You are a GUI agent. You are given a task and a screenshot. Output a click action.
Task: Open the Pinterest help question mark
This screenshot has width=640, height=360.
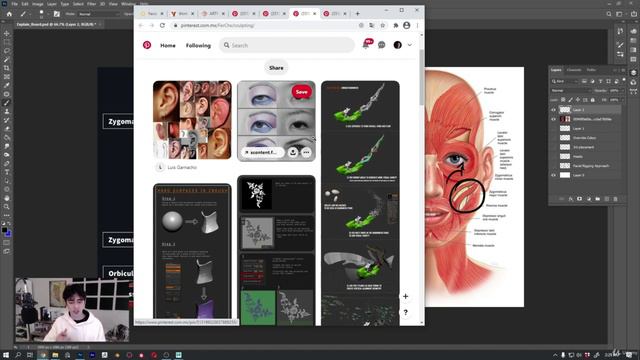(x=405, y=312)
